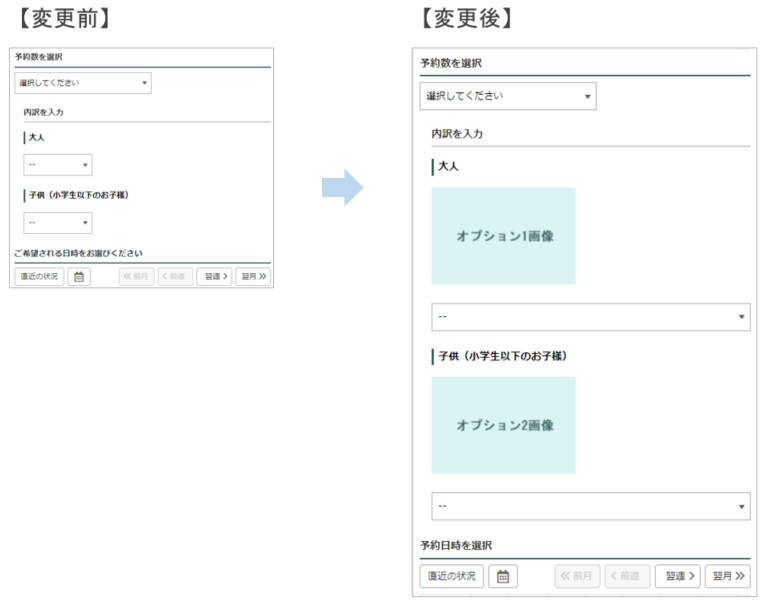Click 内訳を入力 label in before panel
This screenshot has height=607, width=770.
[x=43, y=112]
